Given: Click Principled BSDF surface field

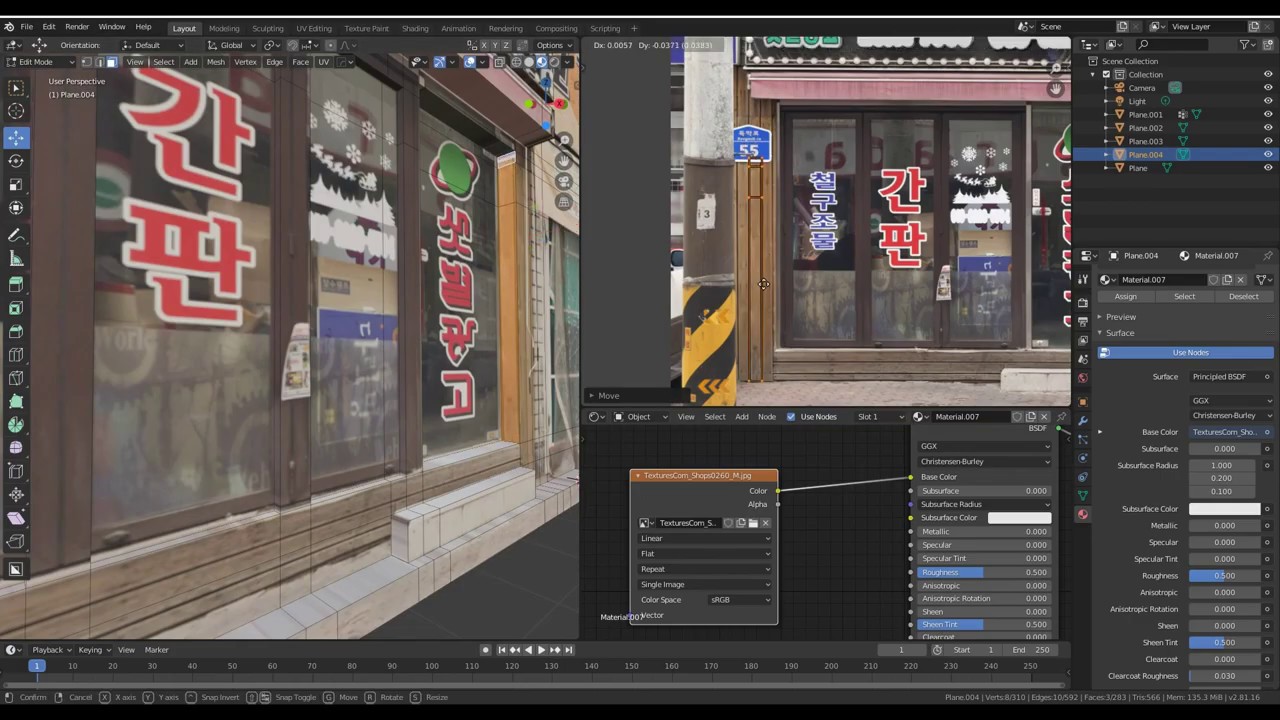Looking at the screenshot, I should click(x=1225, y=377).
